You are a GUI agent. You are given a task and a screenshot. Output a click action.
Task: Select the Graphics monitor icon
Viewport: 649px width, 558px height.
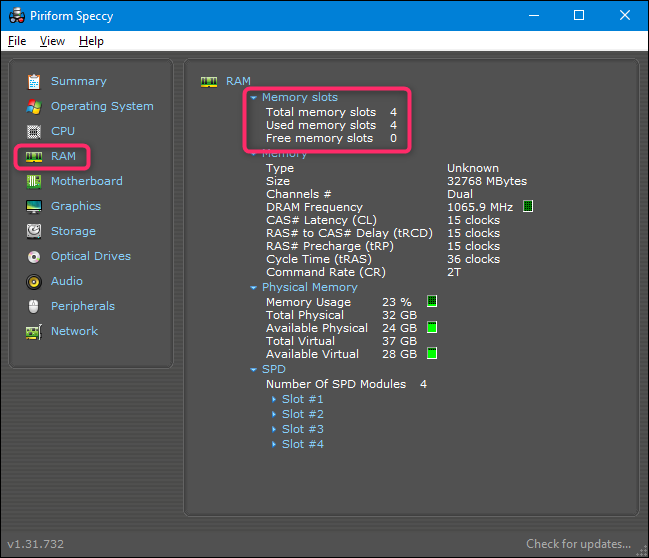click(34, 206)
